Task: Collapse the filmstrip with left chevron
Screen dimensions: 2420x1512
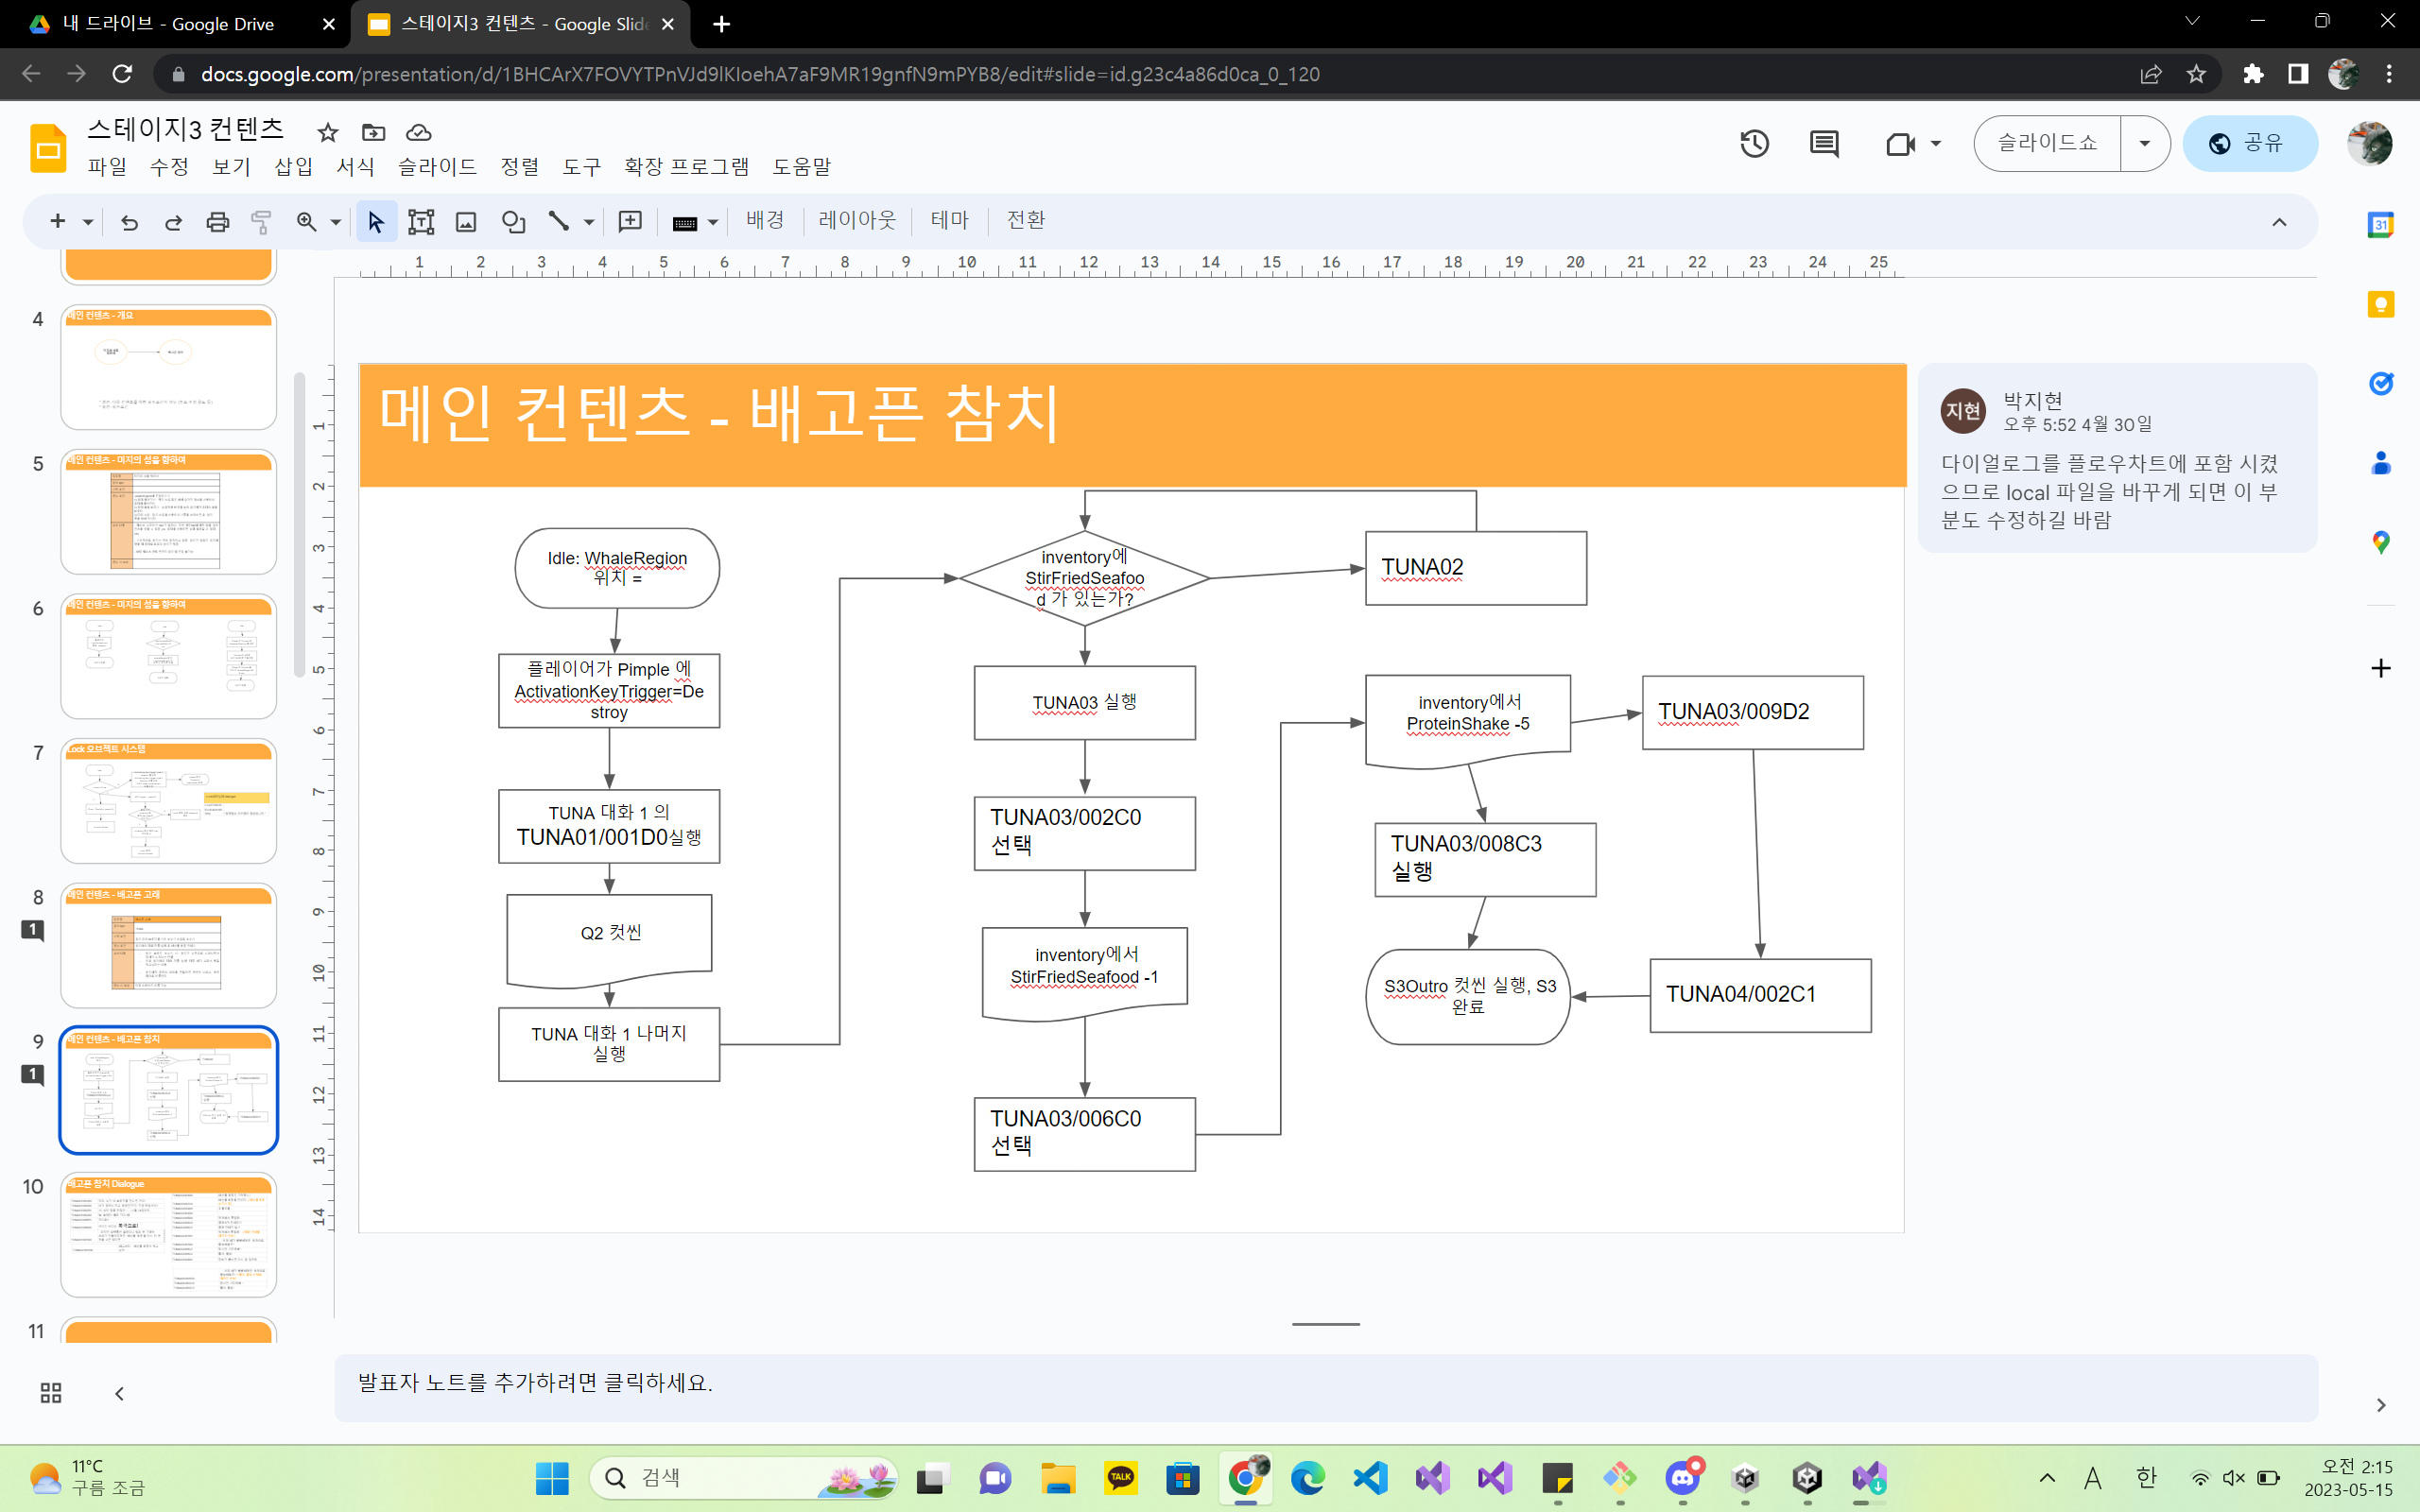Action: (119, 1393)
